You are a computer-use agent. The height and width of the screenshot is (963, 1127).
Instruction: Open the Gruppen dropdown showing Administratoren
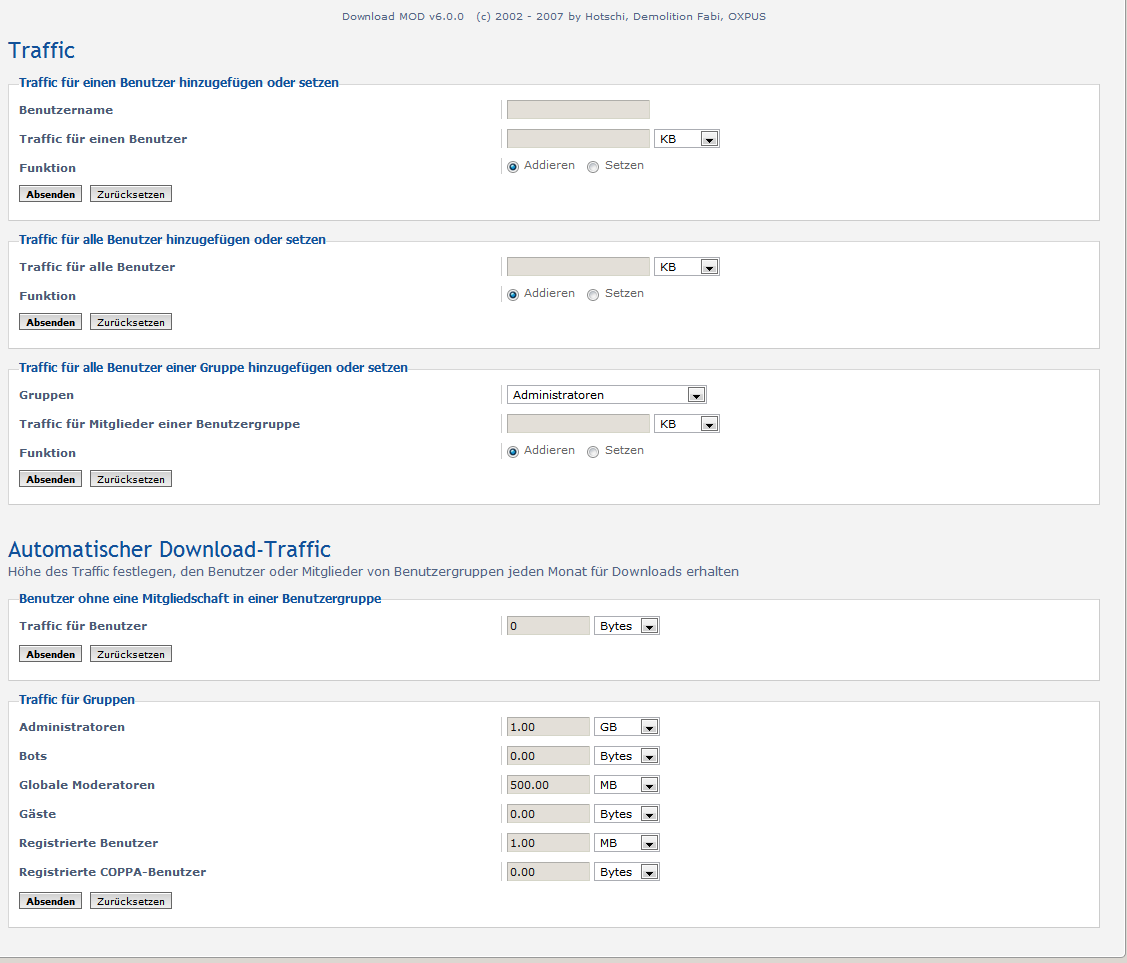tap(606, 395)
